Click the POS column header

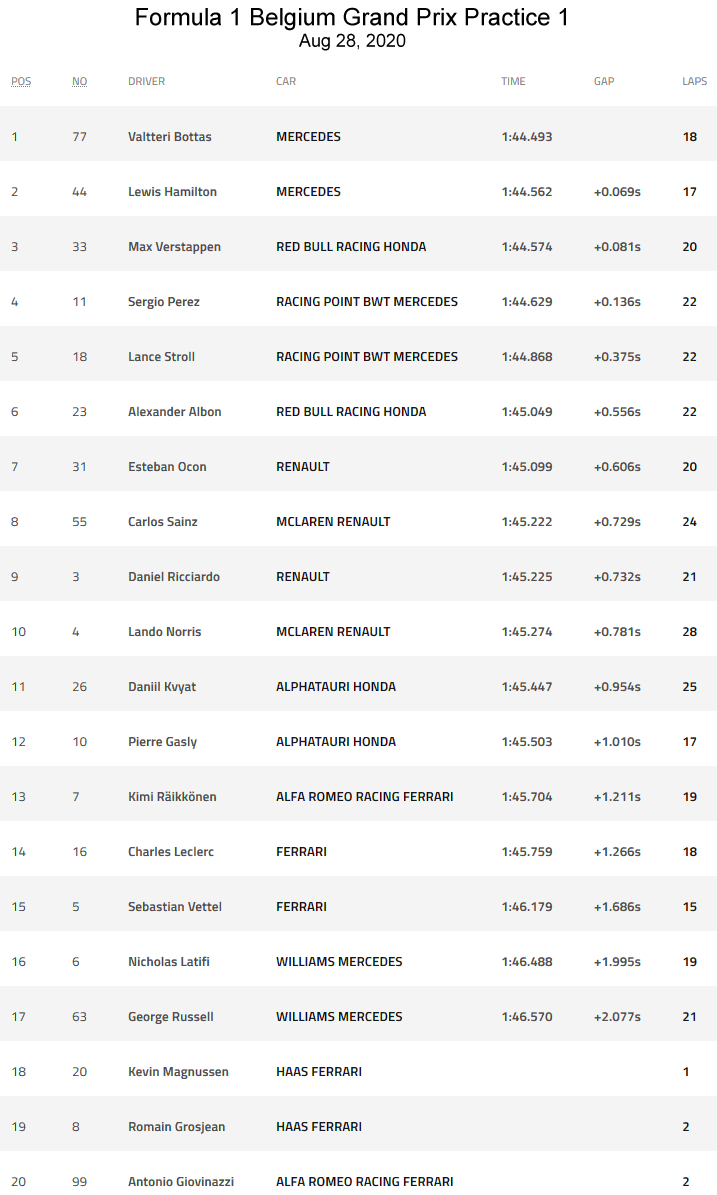coord(21,81)
